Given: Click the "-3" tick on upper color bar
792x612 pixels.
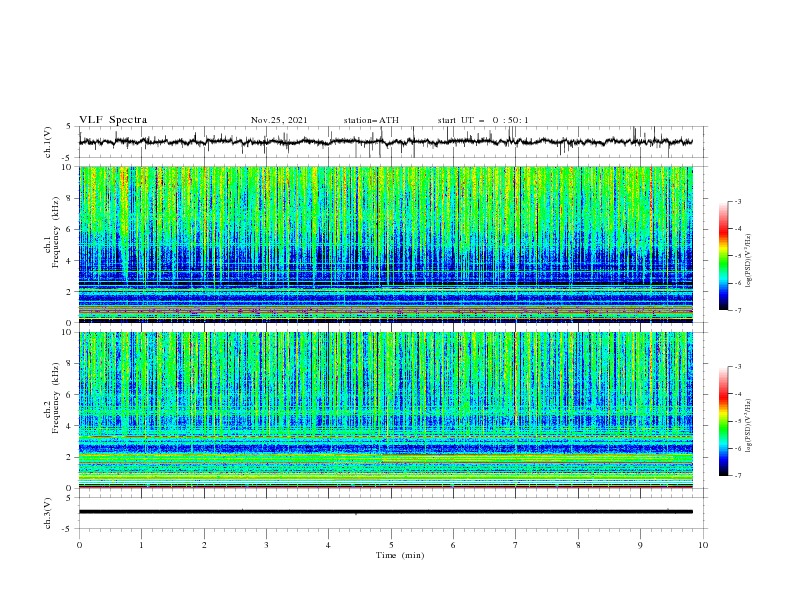Looking at the screenshot, I should pyautogui.click(x=738, y=201).
